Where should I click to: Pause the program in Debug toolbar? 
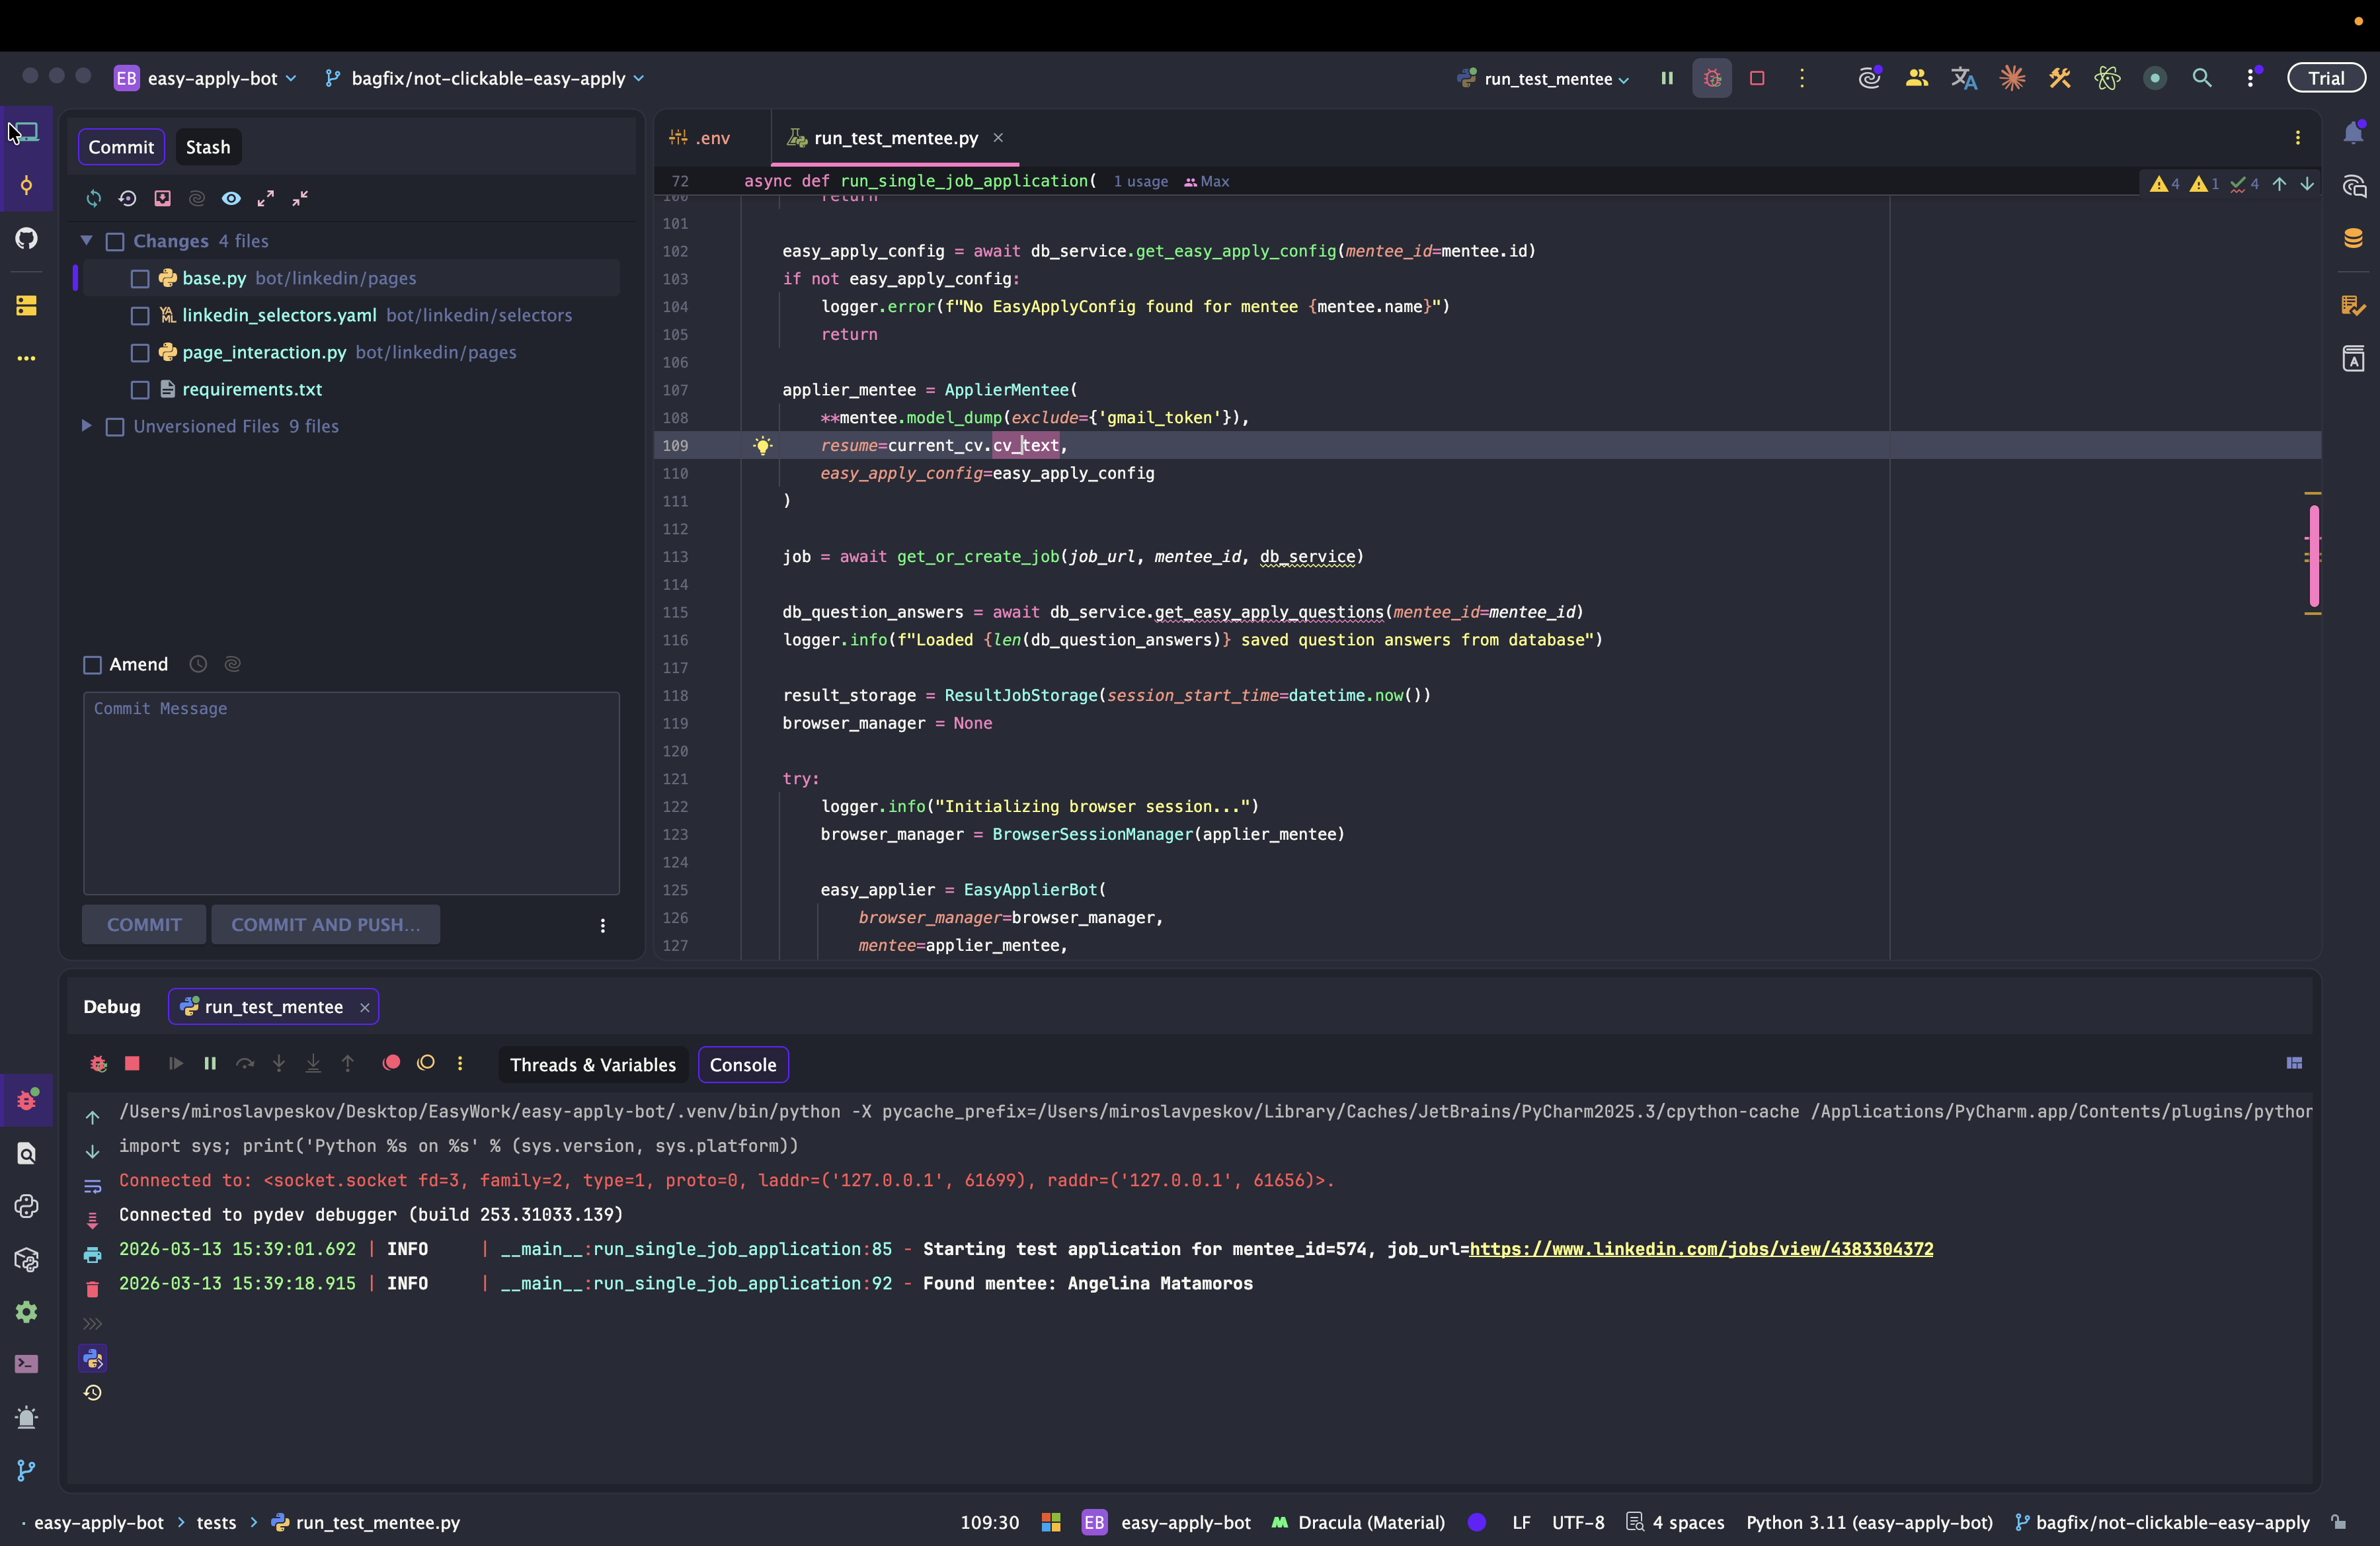pos(210,1063)
